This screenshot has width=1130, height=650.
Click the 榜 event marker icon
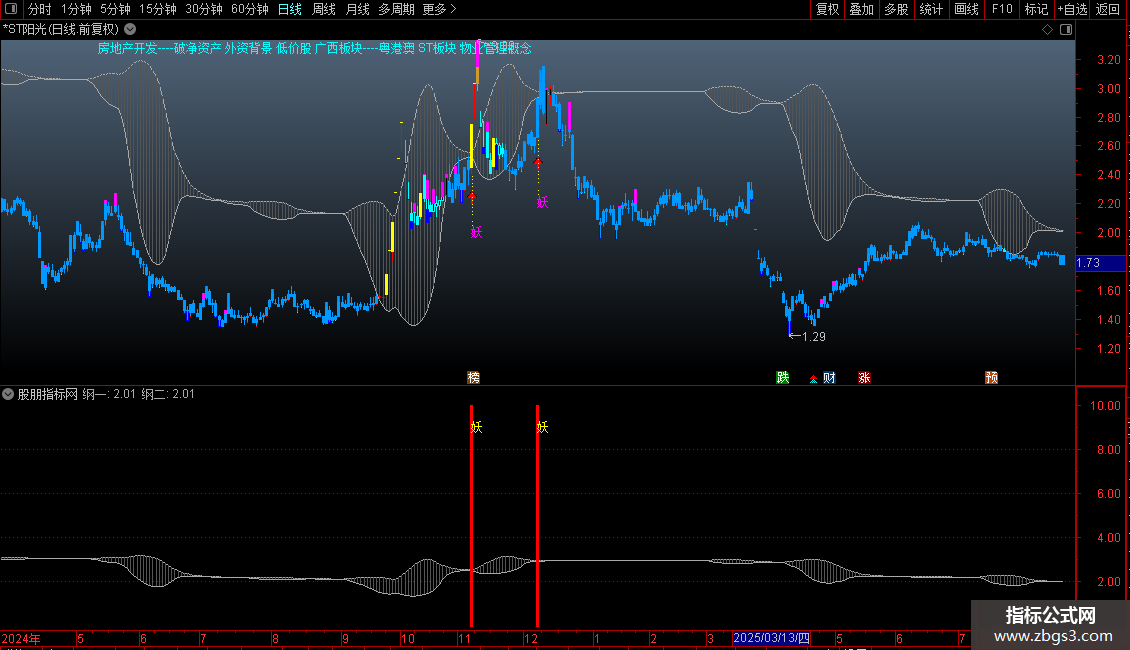[473, 378]
